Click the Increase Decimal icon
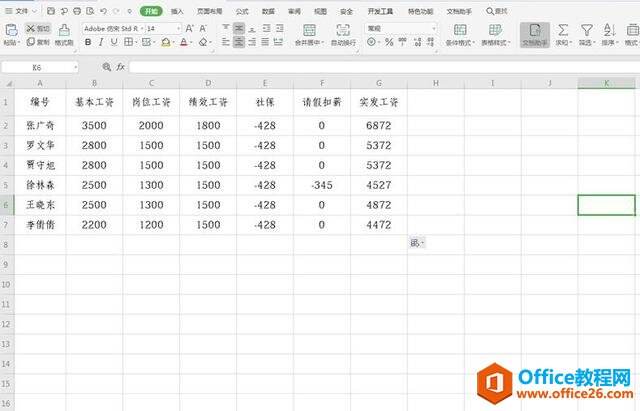640x411 pixels. click(x=417, y=42)
